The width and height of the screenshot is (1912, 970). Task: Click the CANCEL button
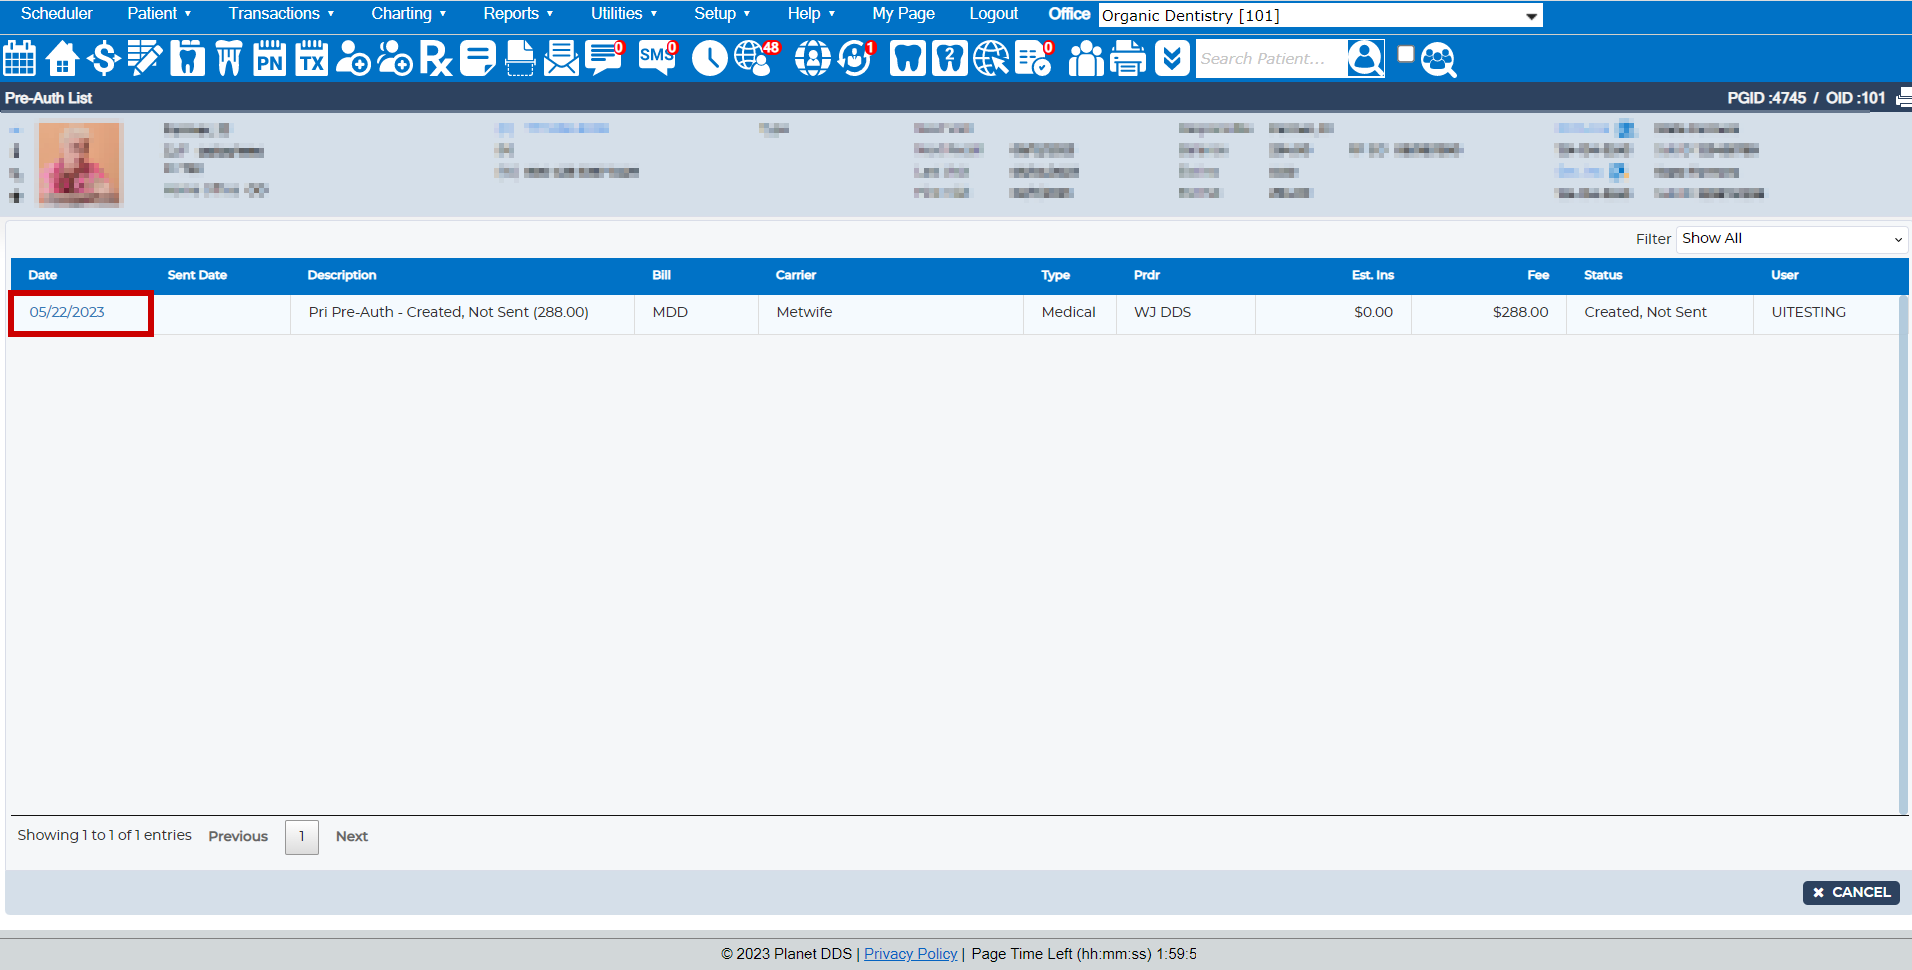pos(1851,892)
